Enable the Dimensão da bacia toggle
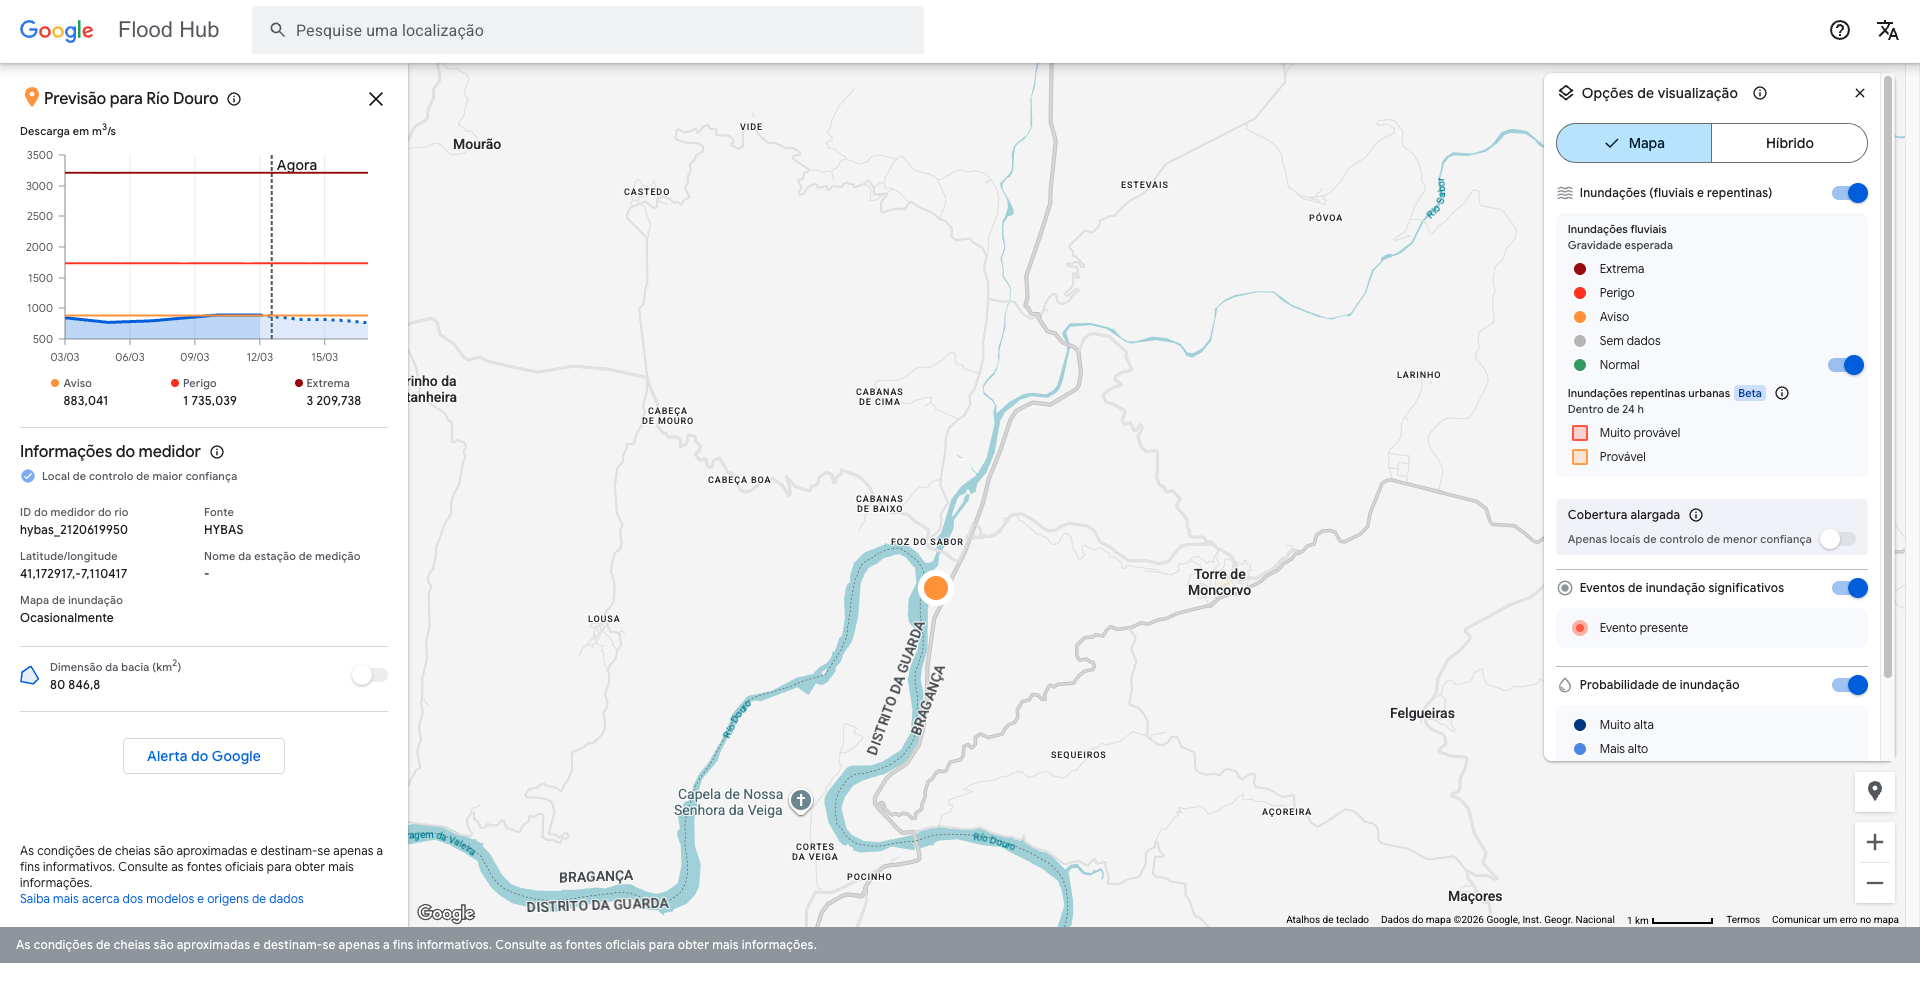The height and width of the screenshot is (988, 1920). coord(368,675)
